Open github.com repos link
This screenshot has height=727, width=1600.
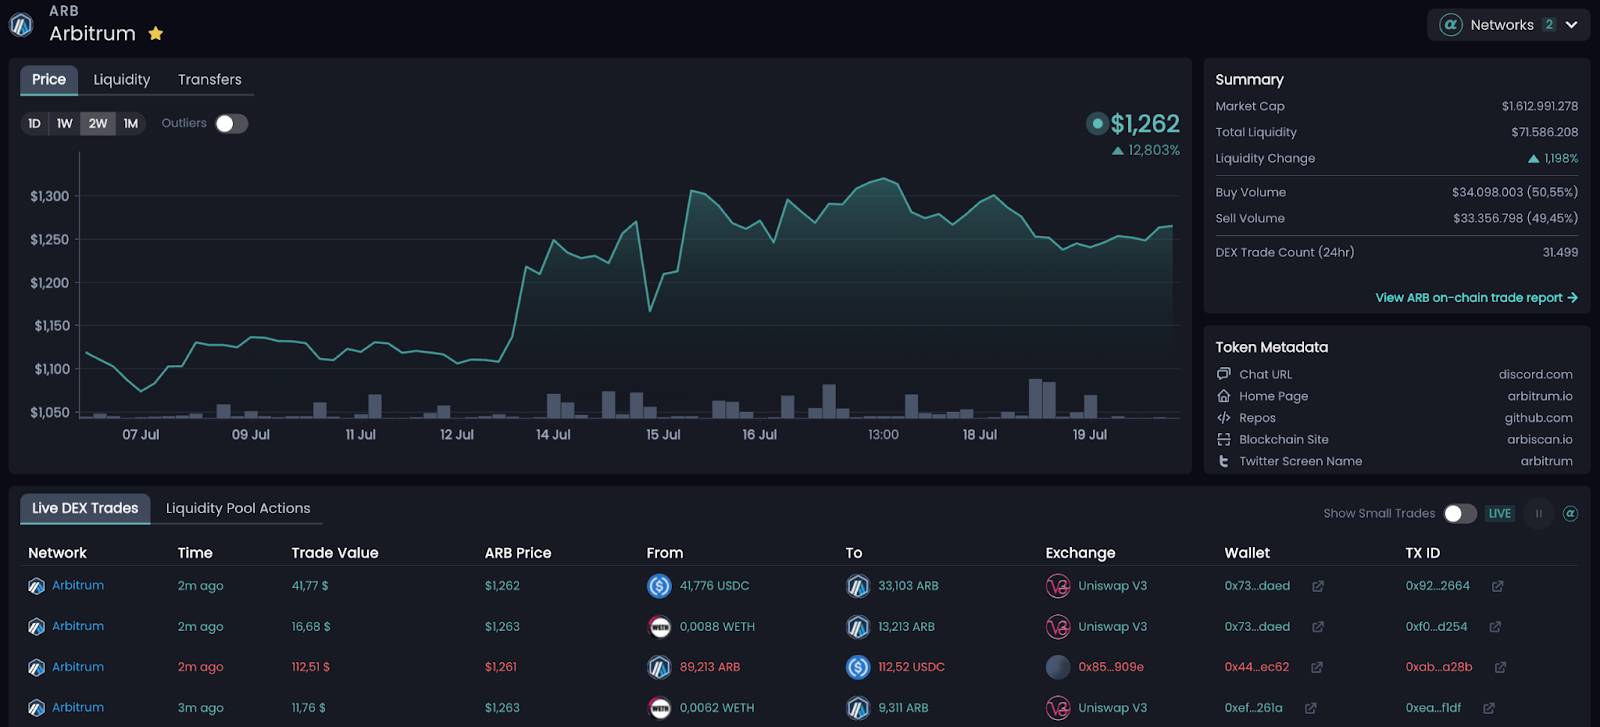click(1538, 418)
